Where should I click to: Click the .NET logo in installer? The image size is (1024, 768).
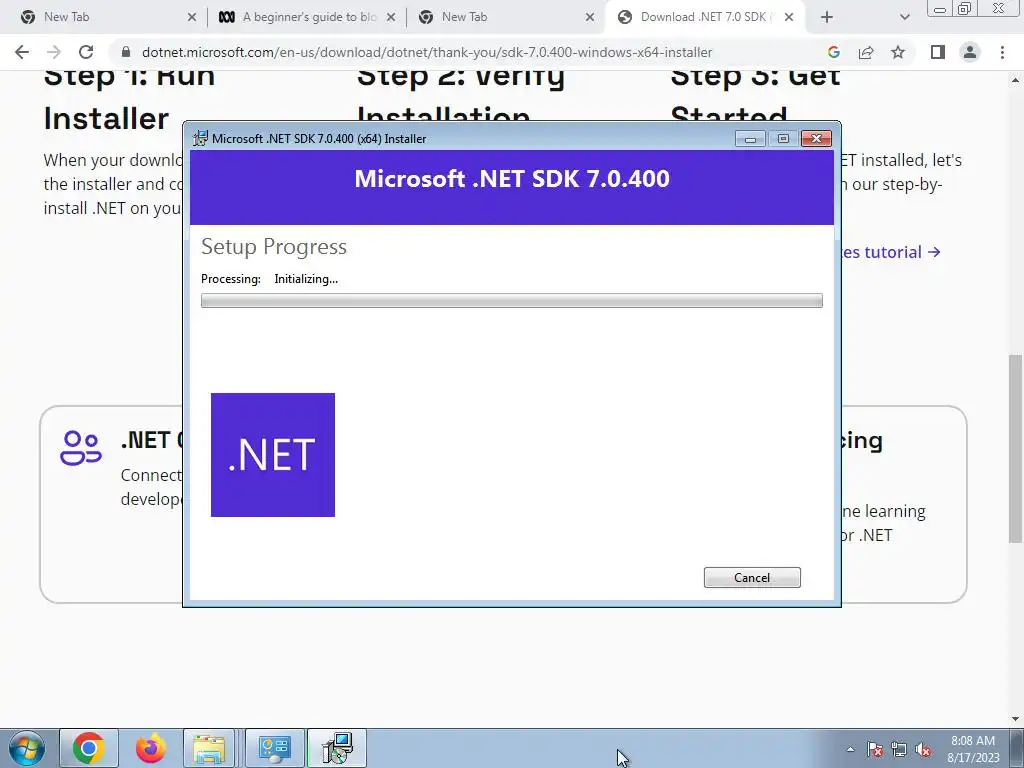[273, 455]
